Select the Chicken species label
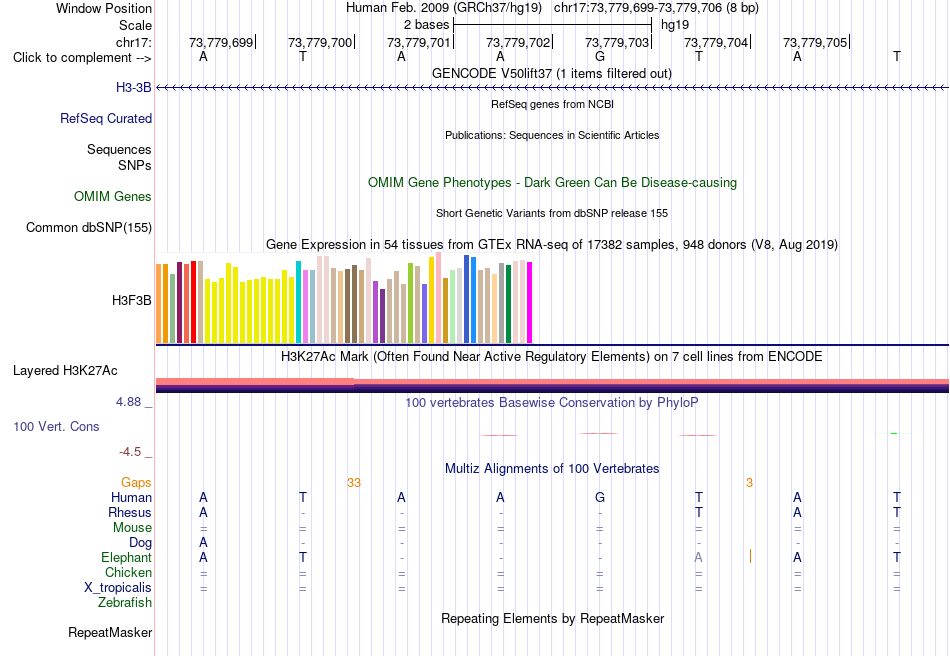Viewport: 950px width, 656px height. tap(128, 572)
